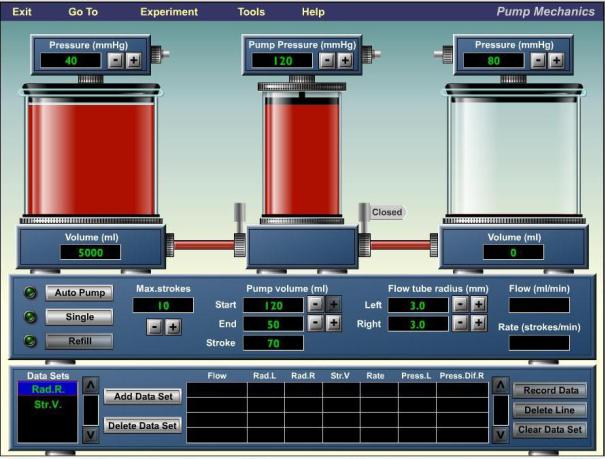Image resolution: width=605 pixels, height=459 pixels.
Task: Click the right red flow tube
Action: [x=401, y=245]
